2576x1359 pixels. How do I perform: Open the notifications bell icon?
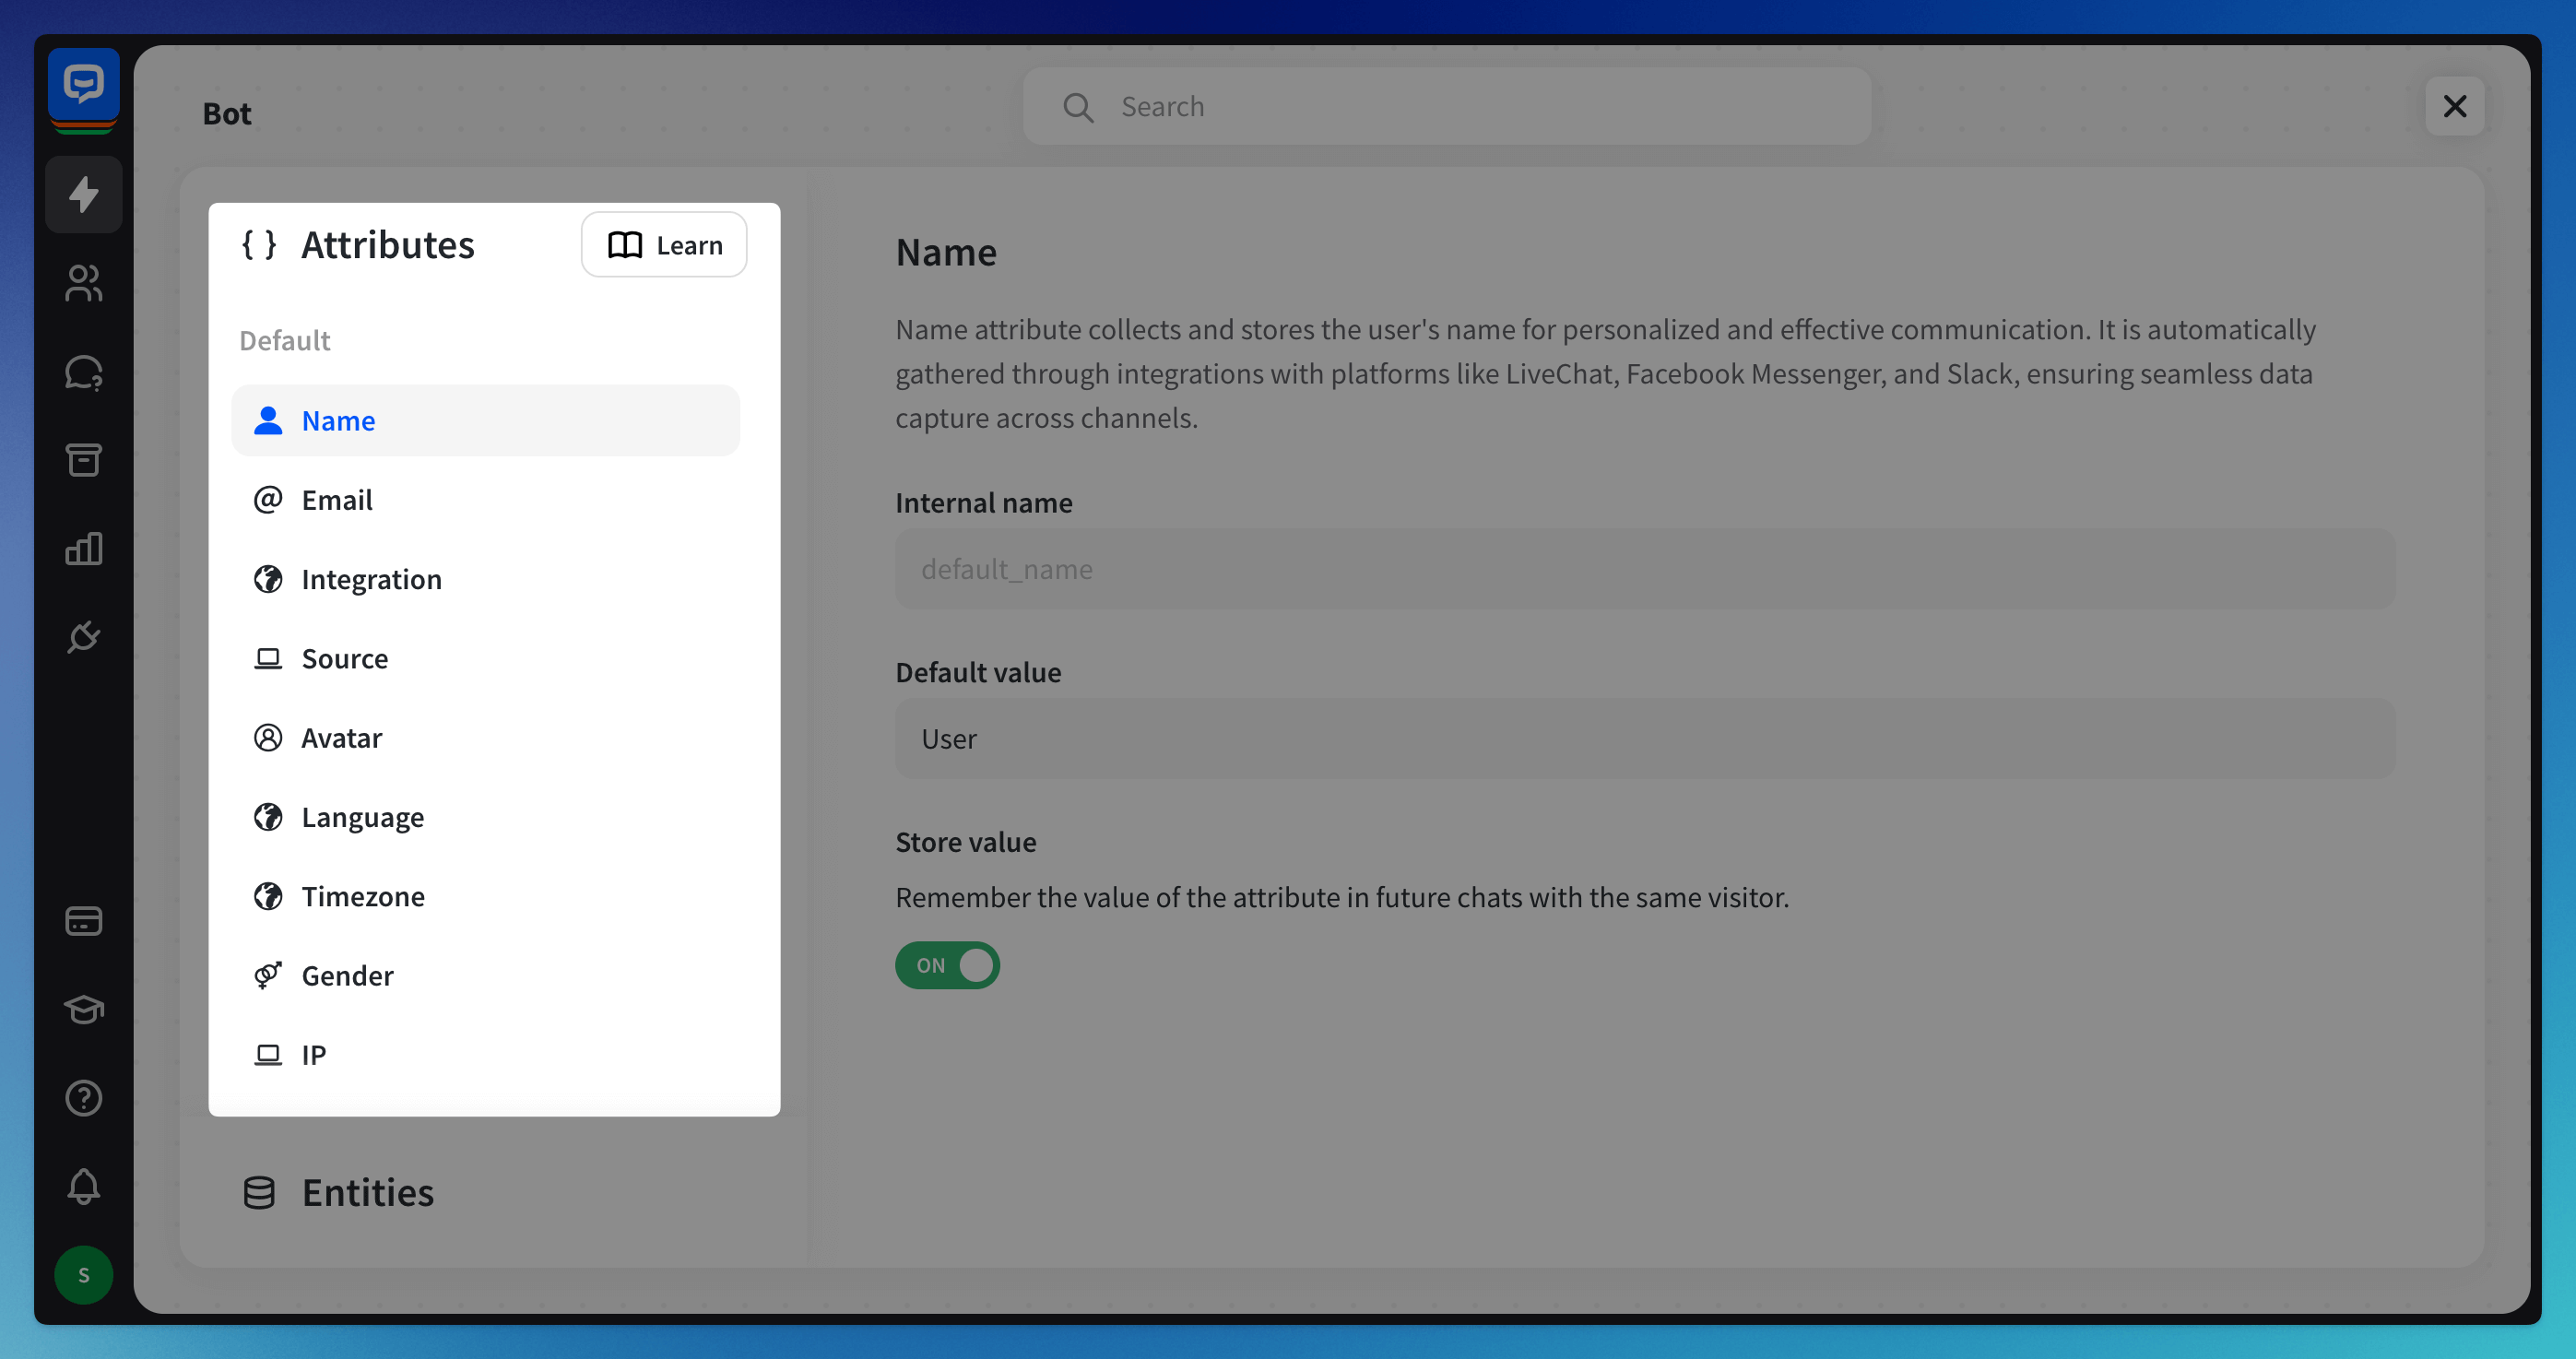click(x=83, y=1186)
